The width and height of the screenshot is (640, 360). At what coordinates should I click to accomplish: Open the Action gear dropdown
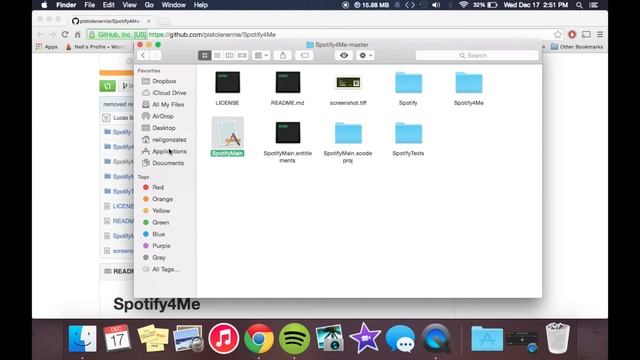coord(365,56)
